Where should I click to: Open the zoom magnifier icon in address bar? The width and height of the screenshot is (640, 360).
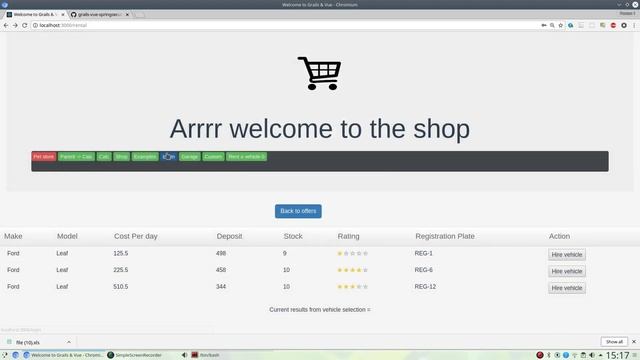click(x=552, y=25)
